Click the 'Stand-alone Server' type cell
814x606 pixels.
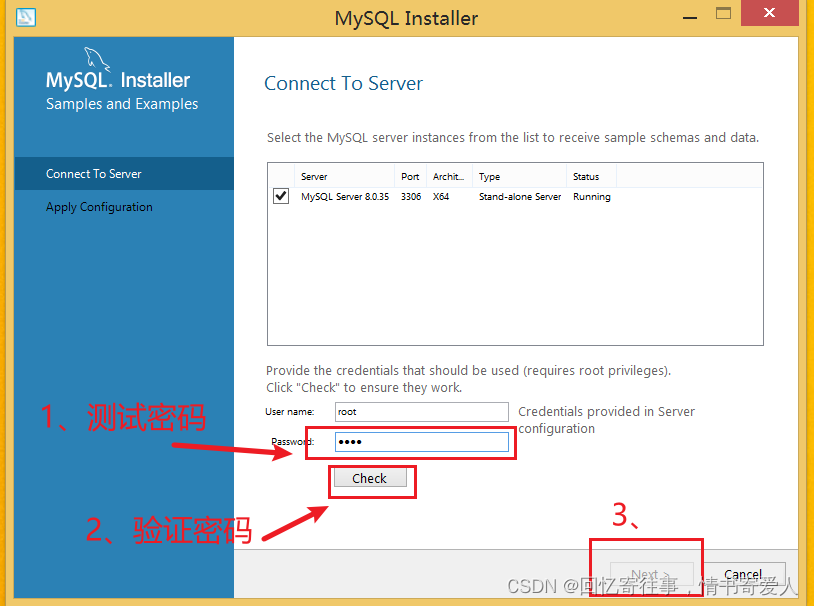pos(520,197)
